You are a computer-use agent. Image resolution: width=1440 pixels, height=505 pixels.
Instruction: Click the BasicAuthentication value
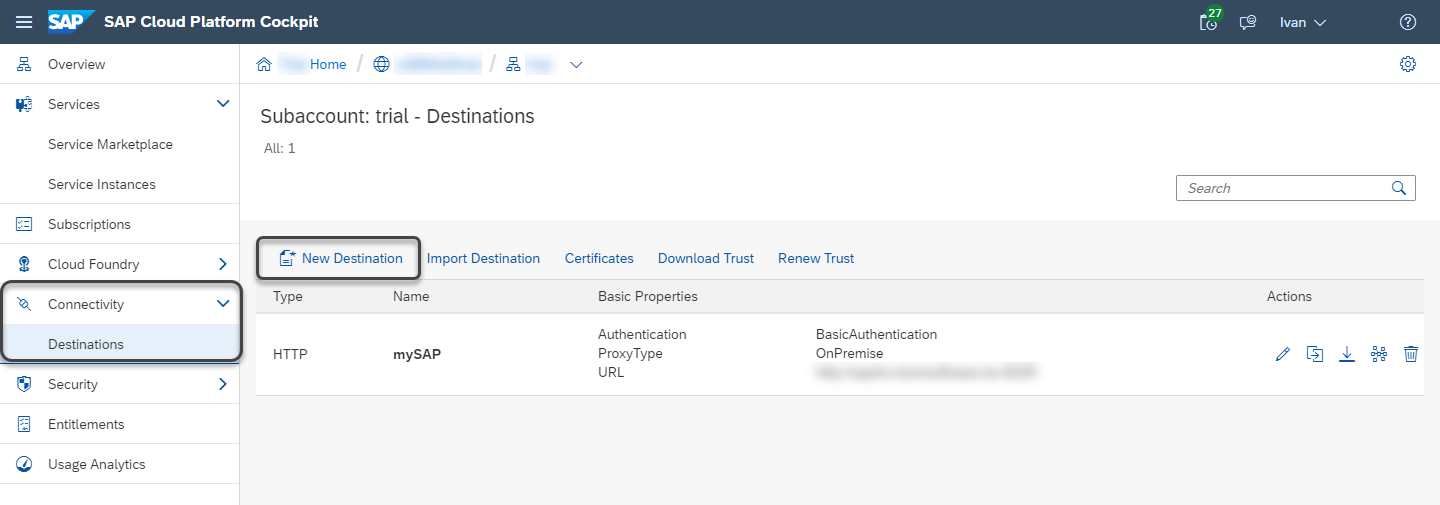876,334
